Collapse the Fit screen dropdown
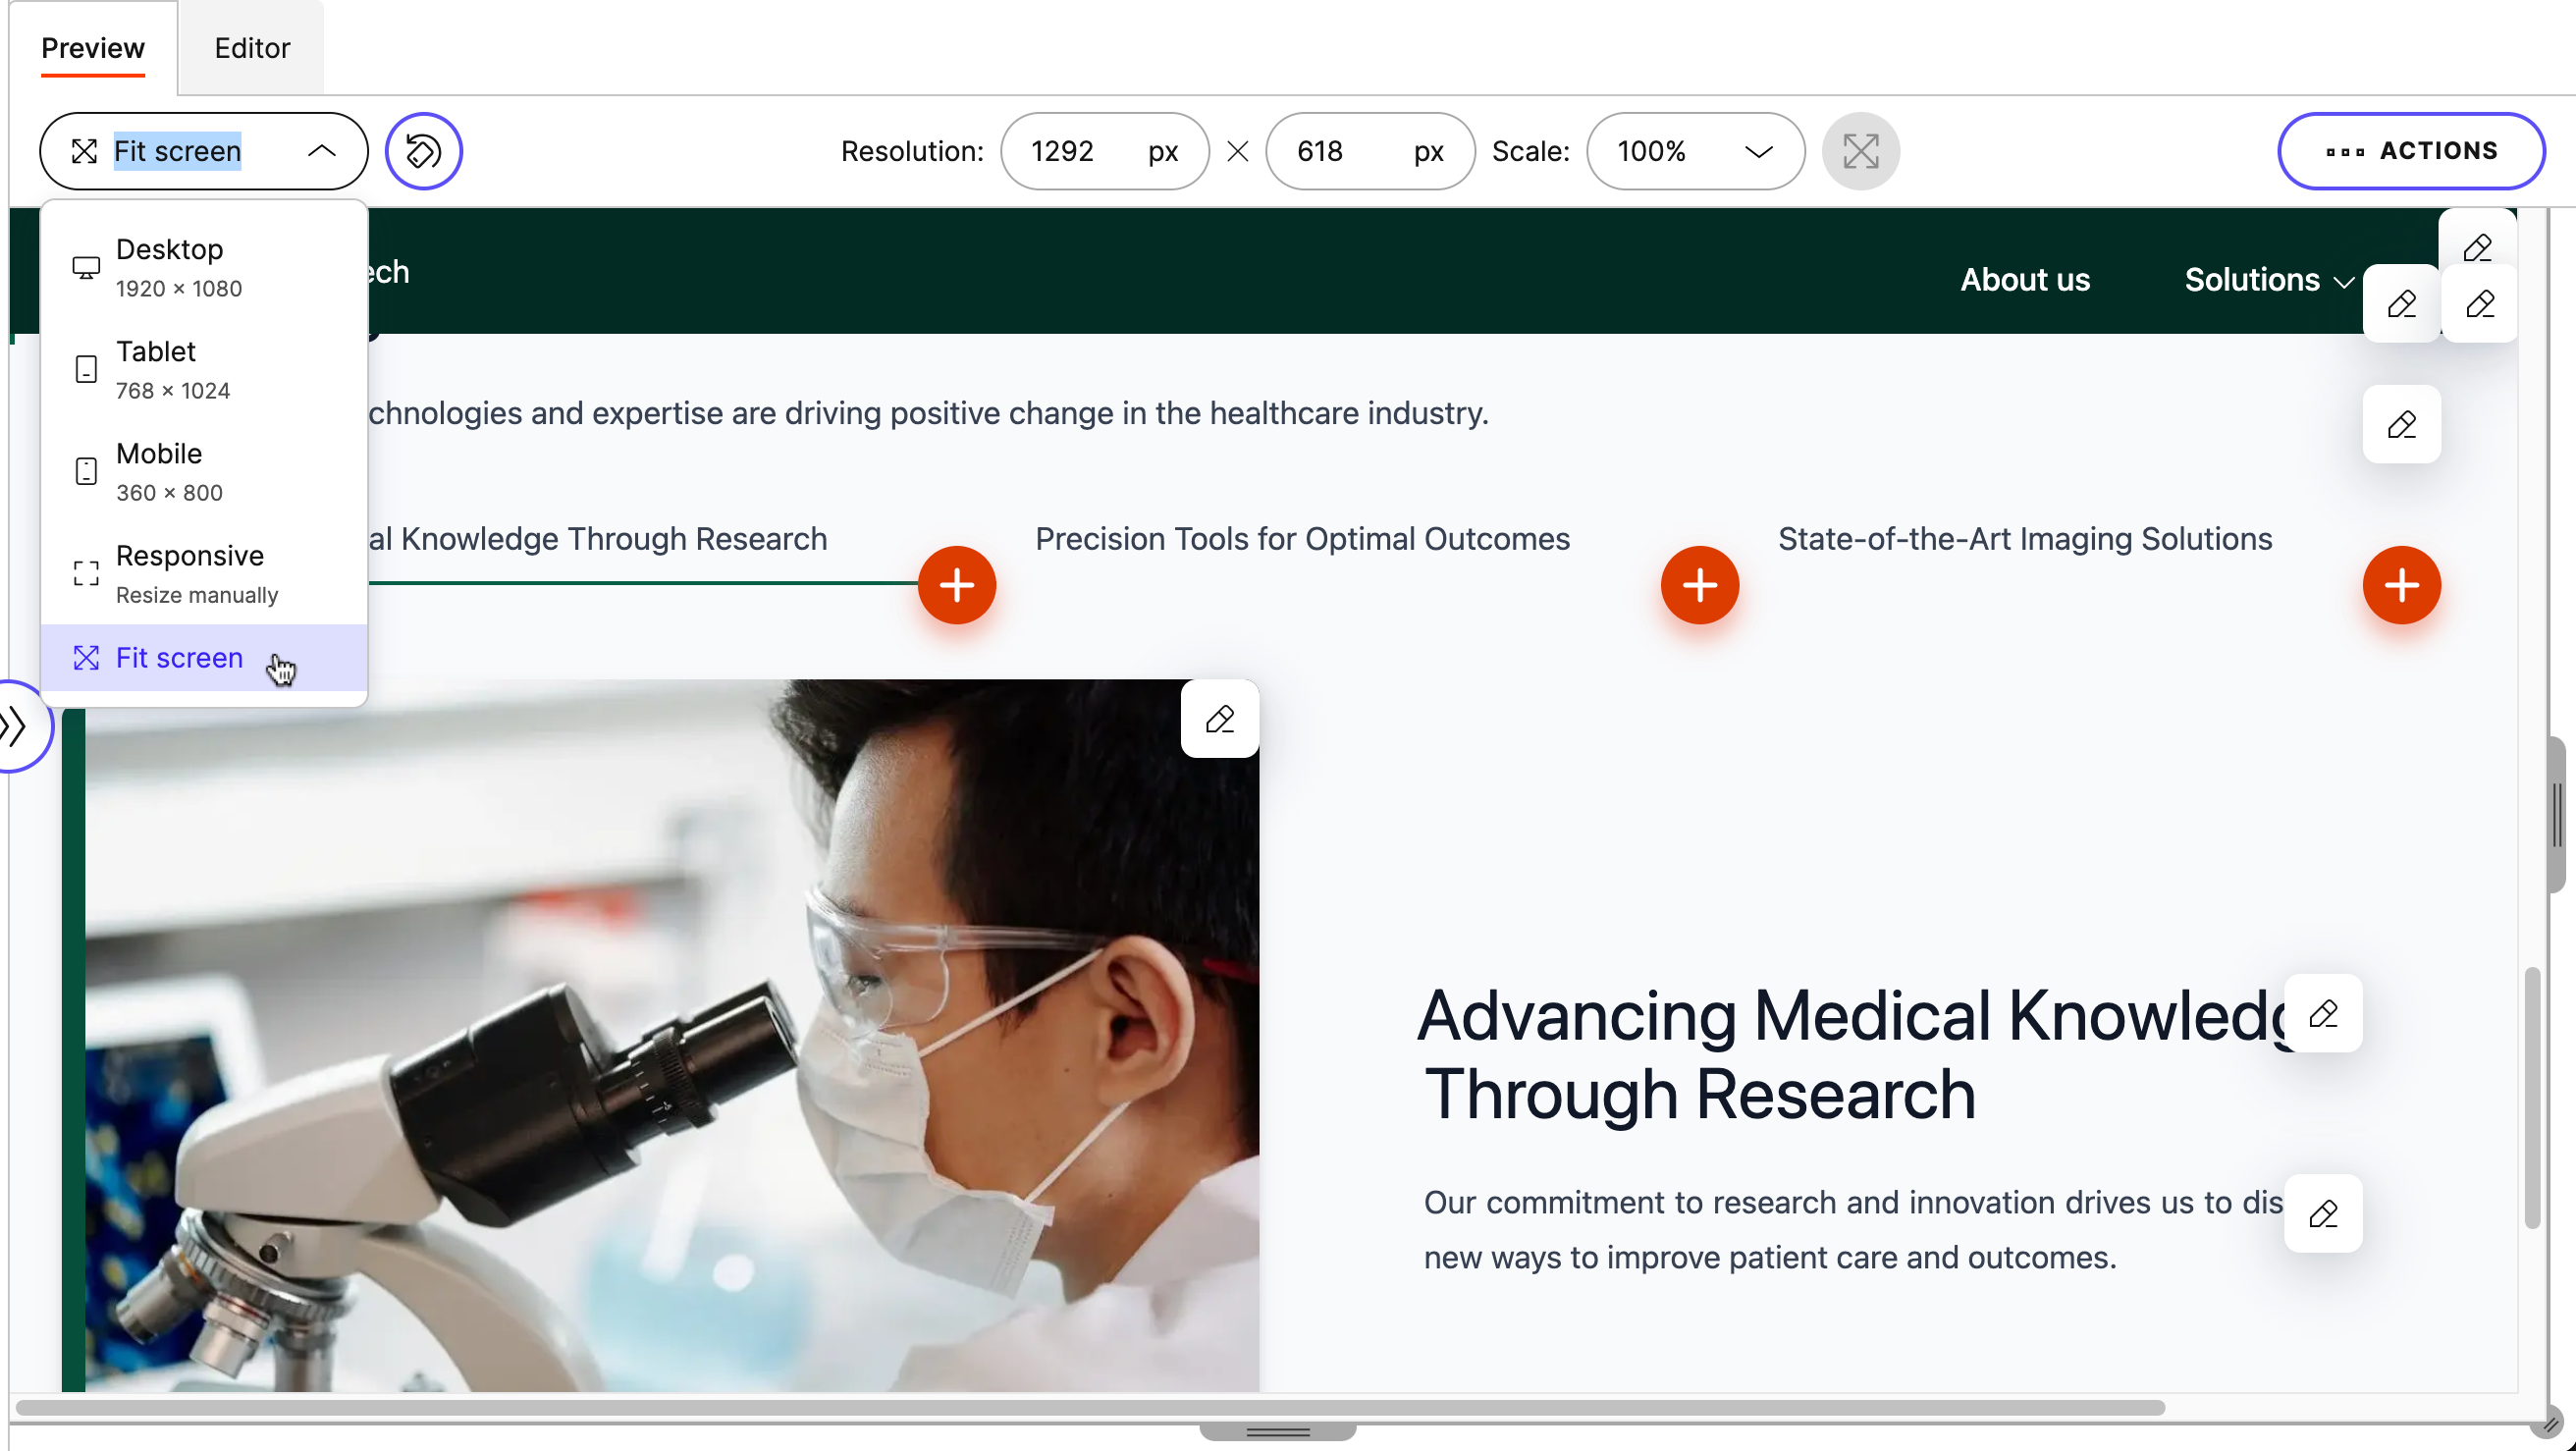Image resolution: width=2576 pixels, height=1451 pixels. pos(321,151)
